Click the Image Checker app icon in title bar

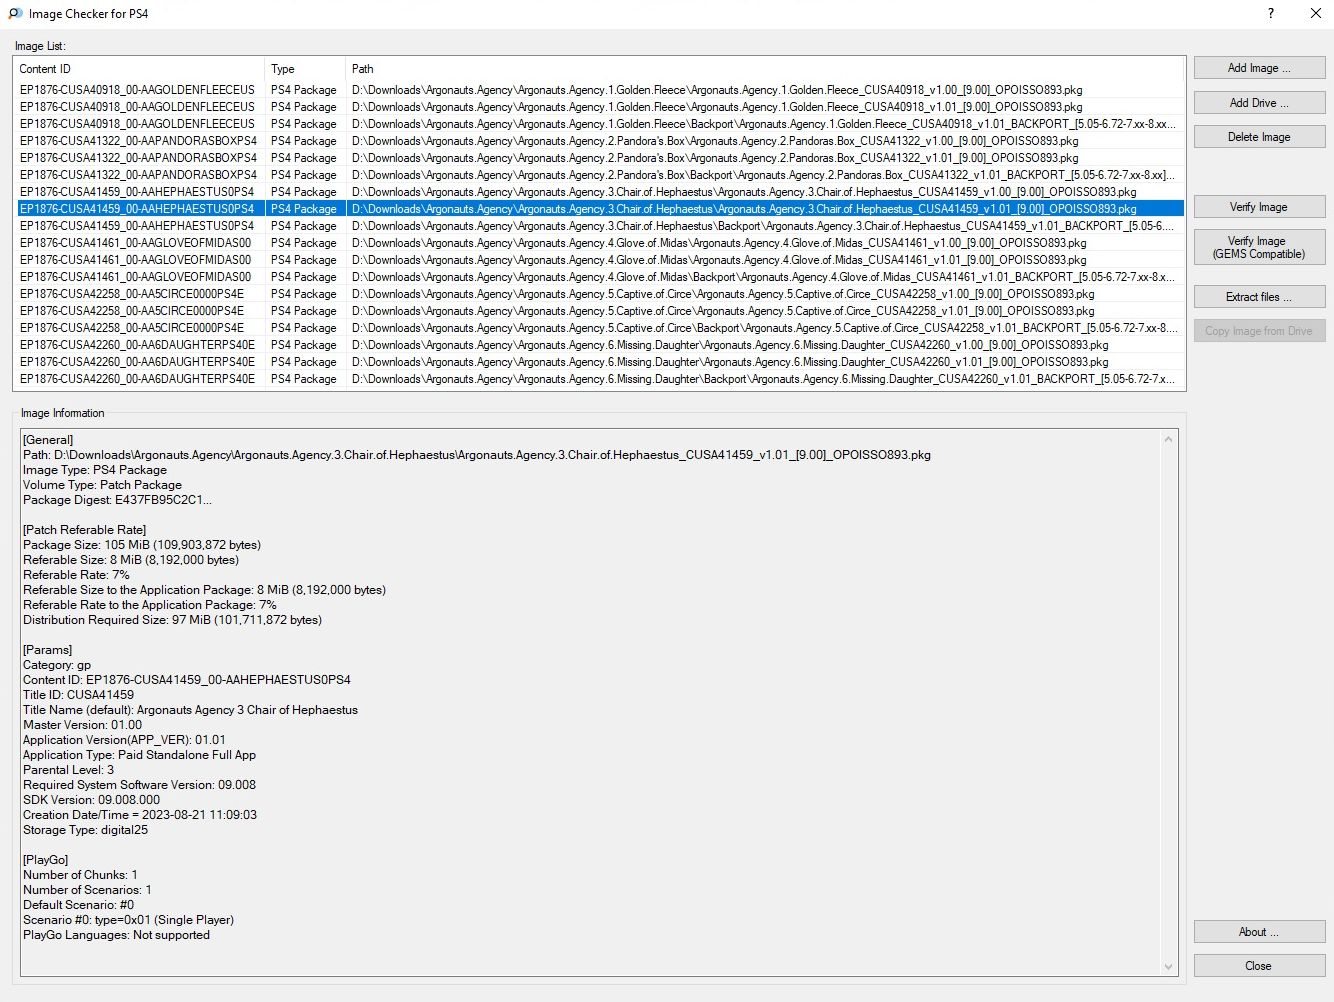(15, 13)
